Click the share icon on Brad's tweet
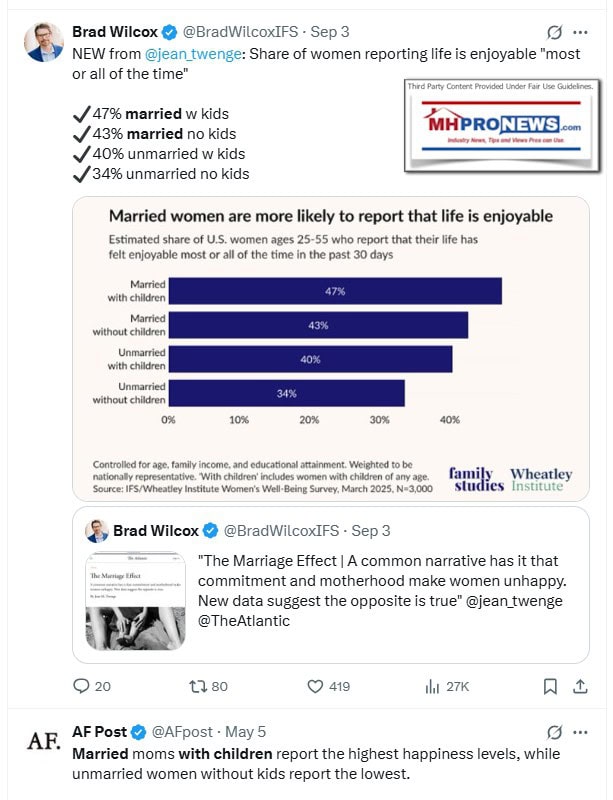 [x=579, y=686]
